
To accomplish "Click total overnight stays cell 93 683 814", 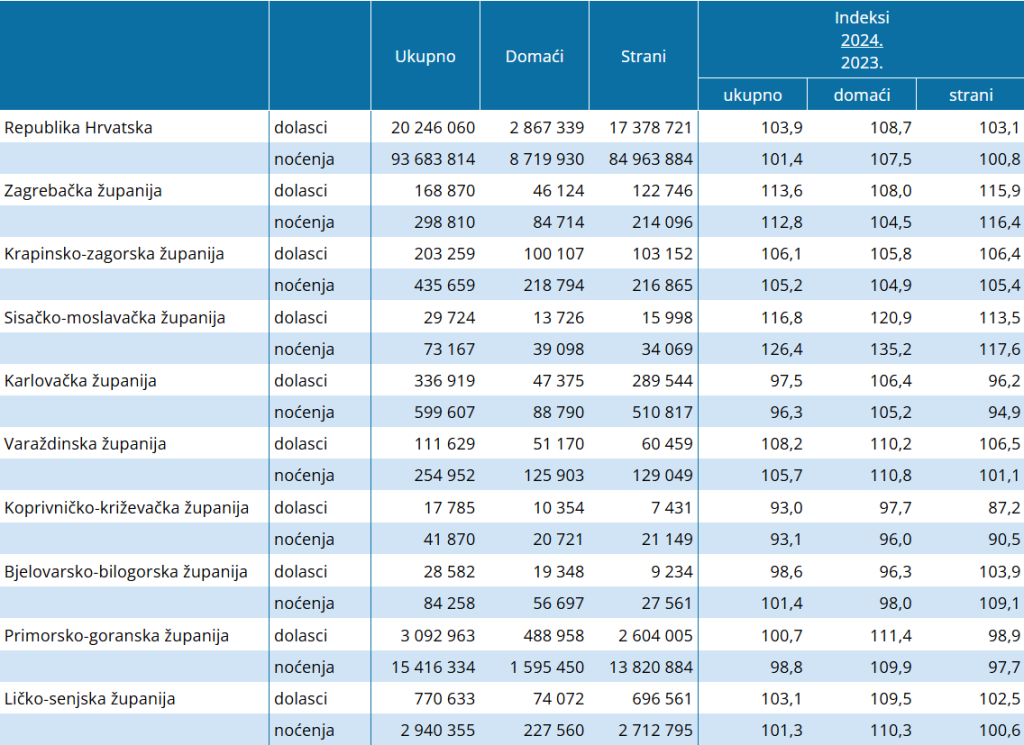I will click(433, 159).
